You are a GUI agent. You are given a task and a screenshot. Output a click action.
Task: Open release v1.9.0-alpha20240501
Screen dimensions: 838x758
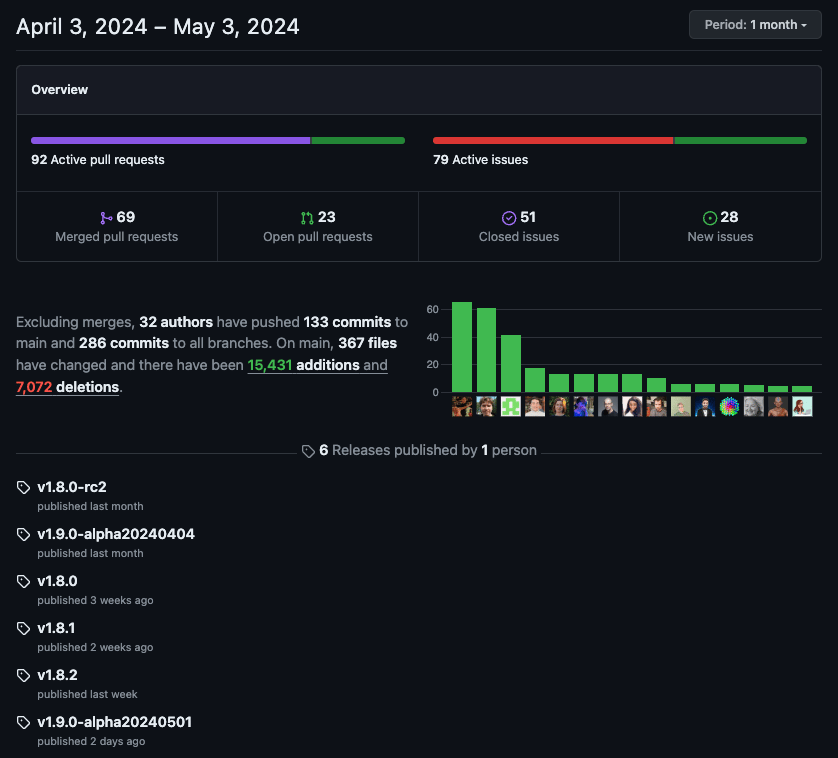[x=114, y=722]
